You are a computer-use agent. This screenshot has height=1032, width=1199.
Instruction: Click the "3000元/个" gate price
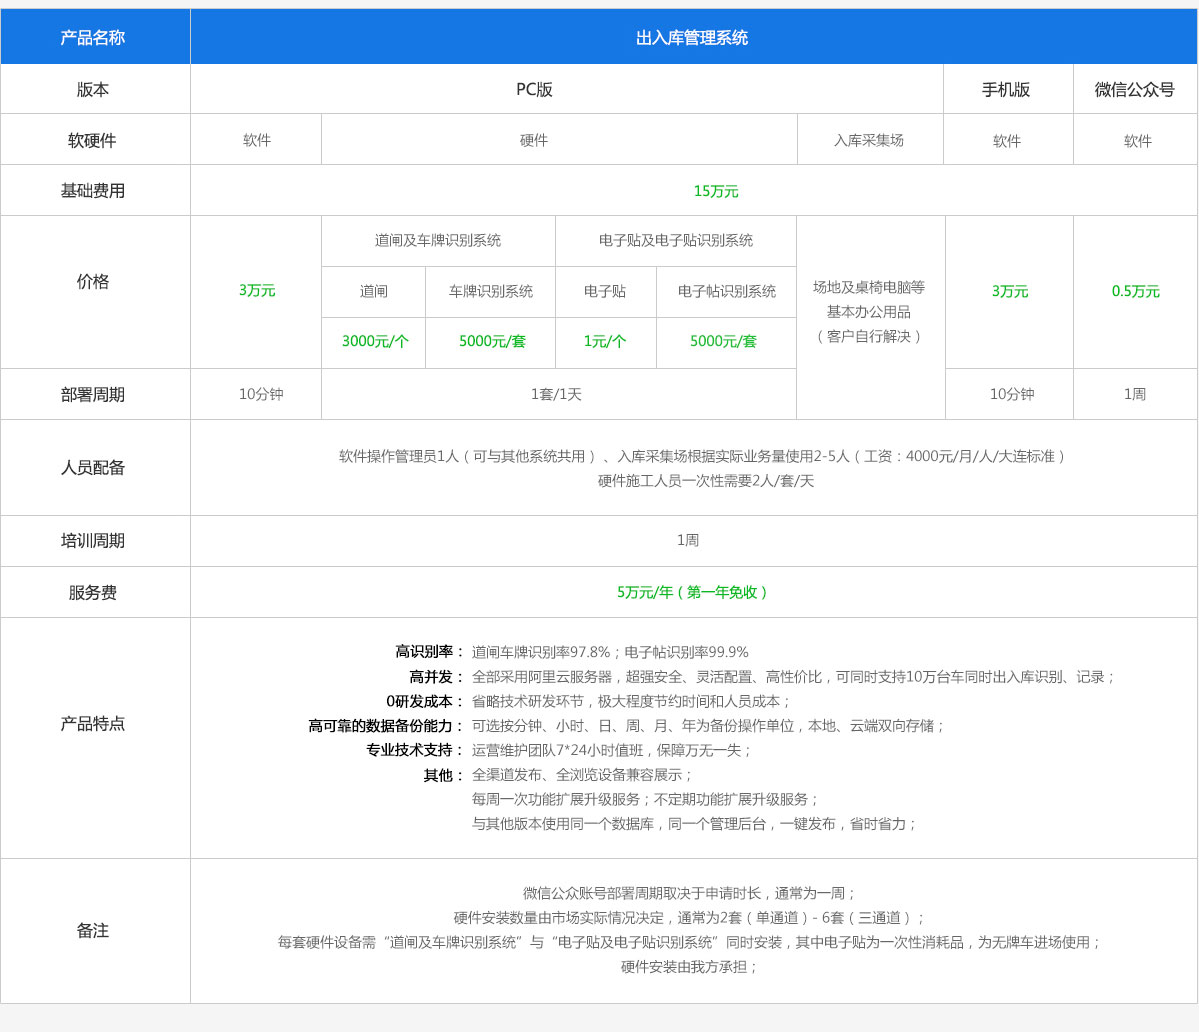point(375,342)
